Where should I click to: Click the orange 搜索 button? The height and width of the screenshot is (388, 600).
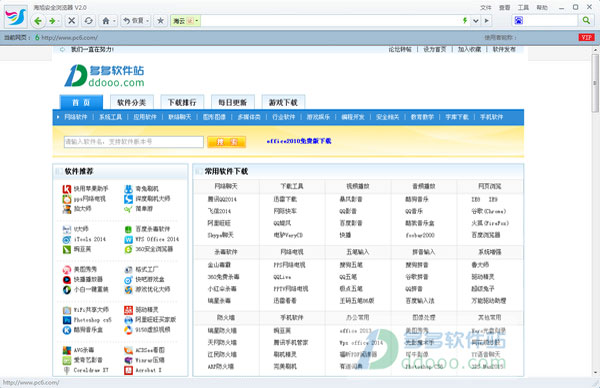pyautogui.click(x=227, y=142)
